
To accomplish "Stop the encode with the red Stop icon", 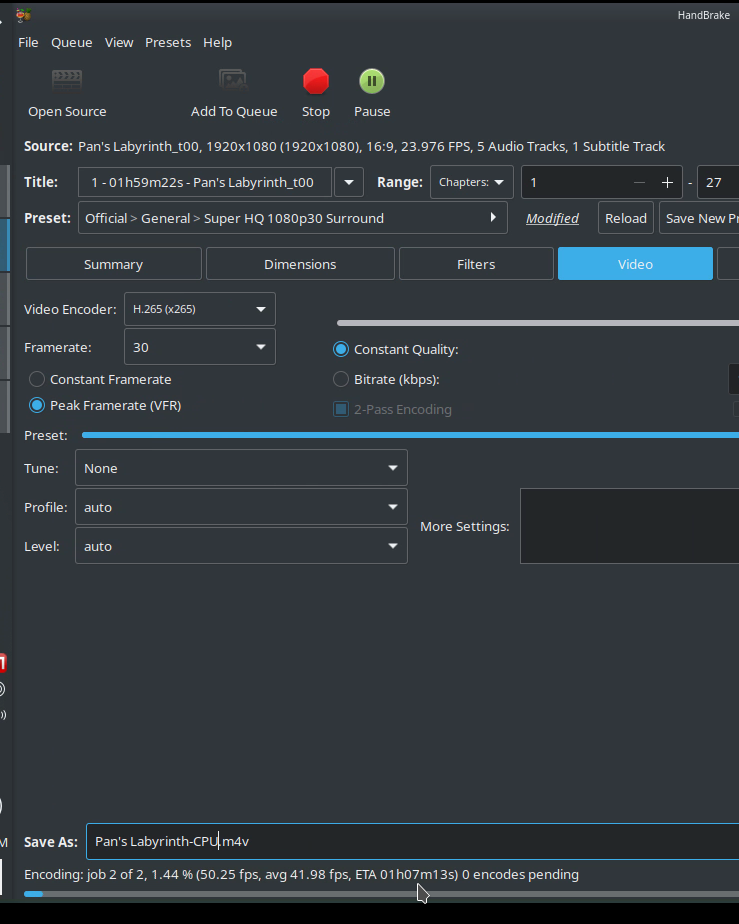I will click(316, 81).
